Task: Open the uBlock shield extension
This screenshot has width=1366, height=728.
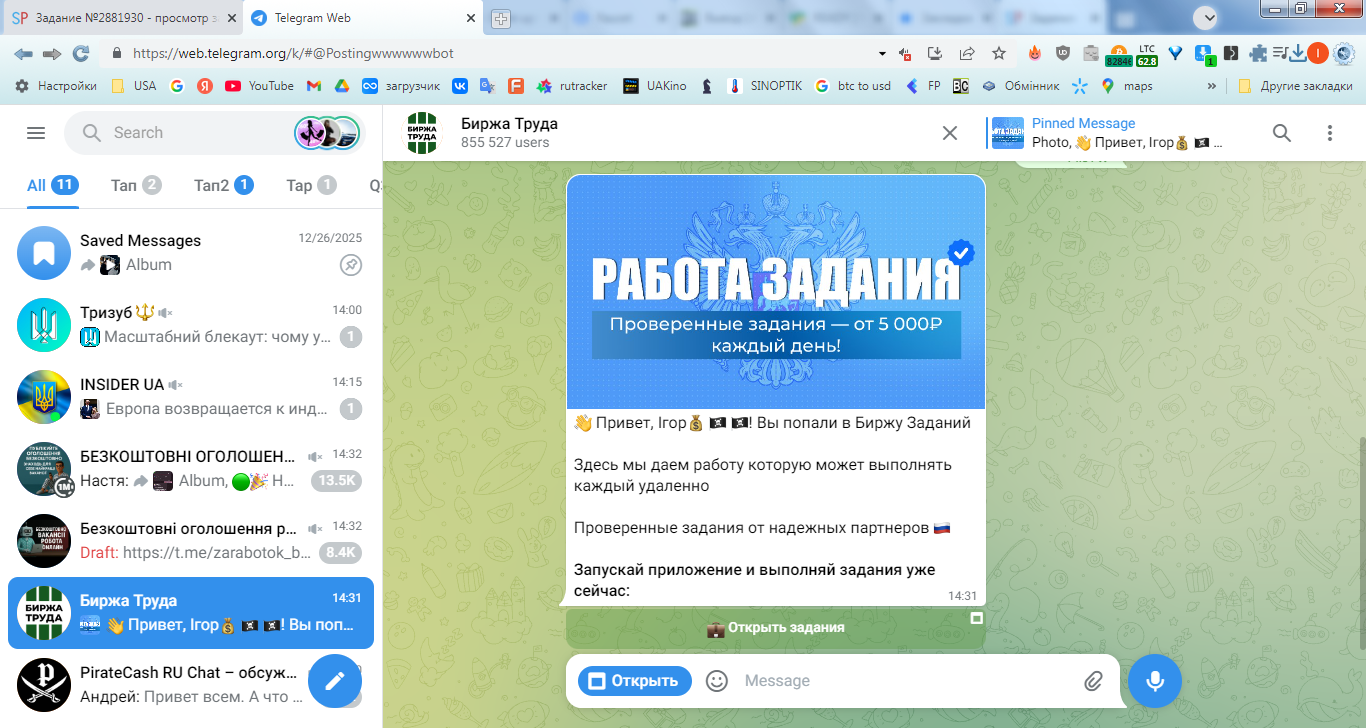Action: point(1062,54)
